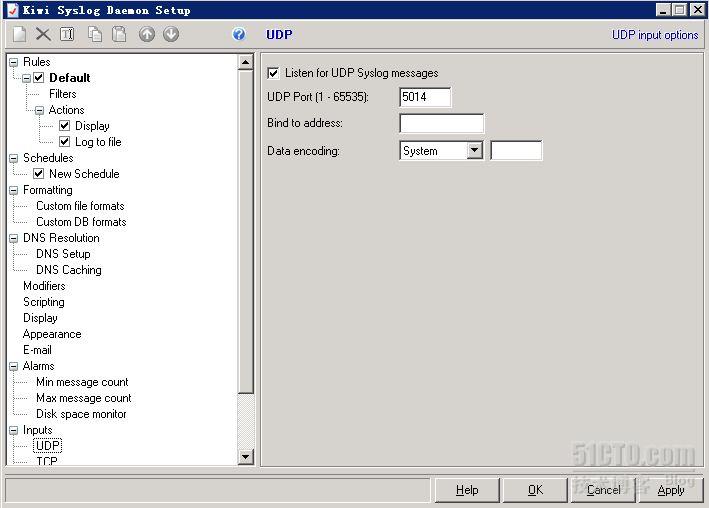Collapse the Formatting tree node
The height and width of the screenshot is (508, 709).
point(14,190)
